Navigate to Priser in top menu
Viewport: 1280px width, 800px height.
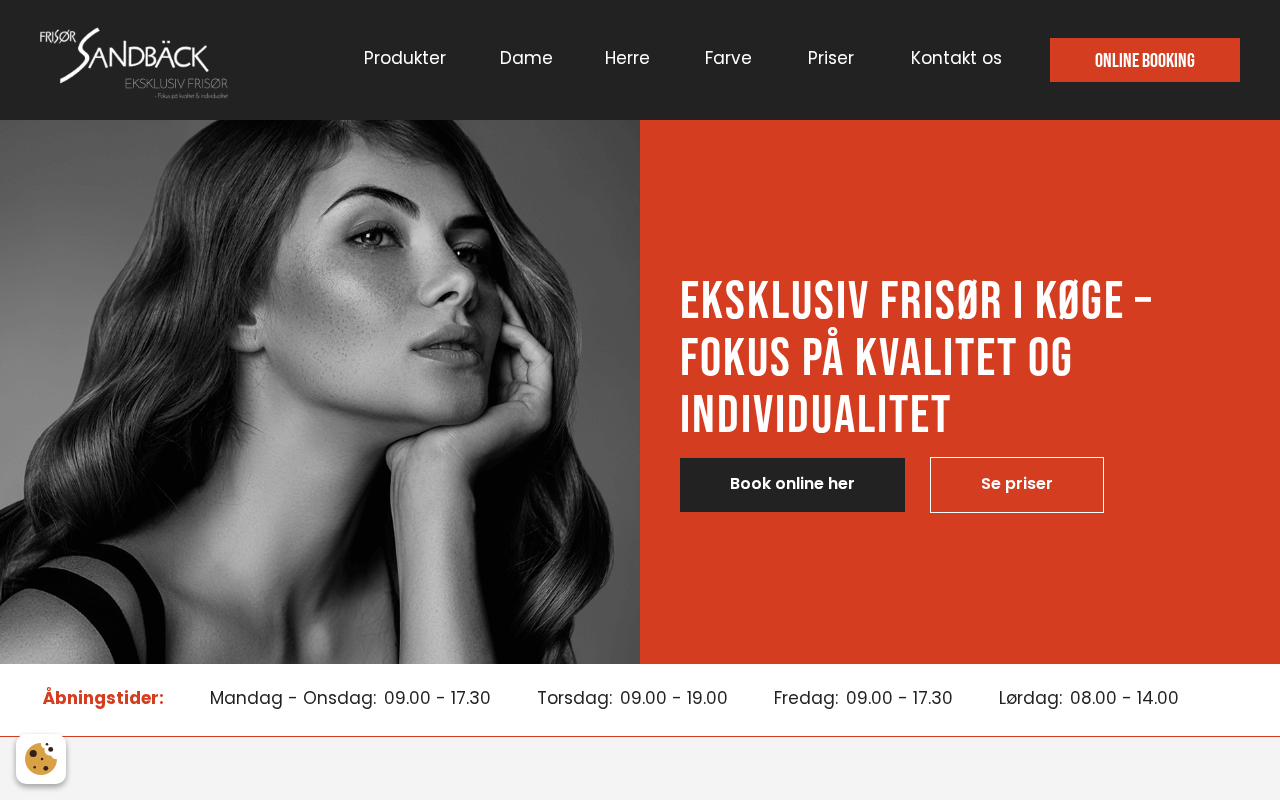[x=831, y=58]
